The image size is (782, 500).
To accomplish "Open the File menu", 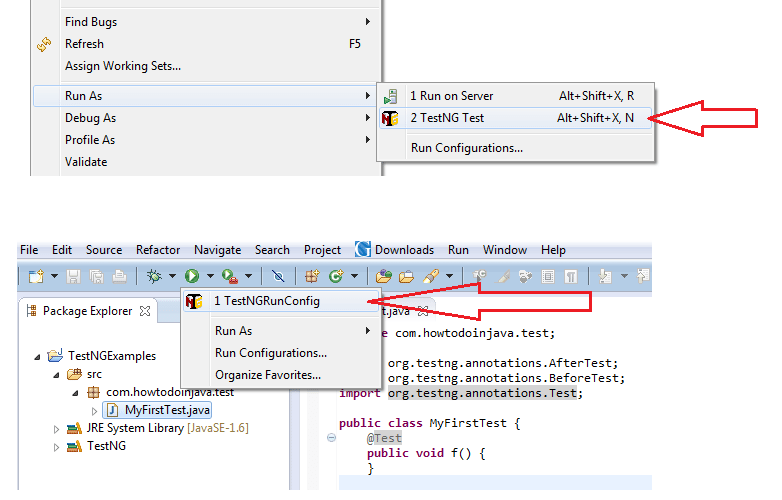I will [x=29, y=250].
